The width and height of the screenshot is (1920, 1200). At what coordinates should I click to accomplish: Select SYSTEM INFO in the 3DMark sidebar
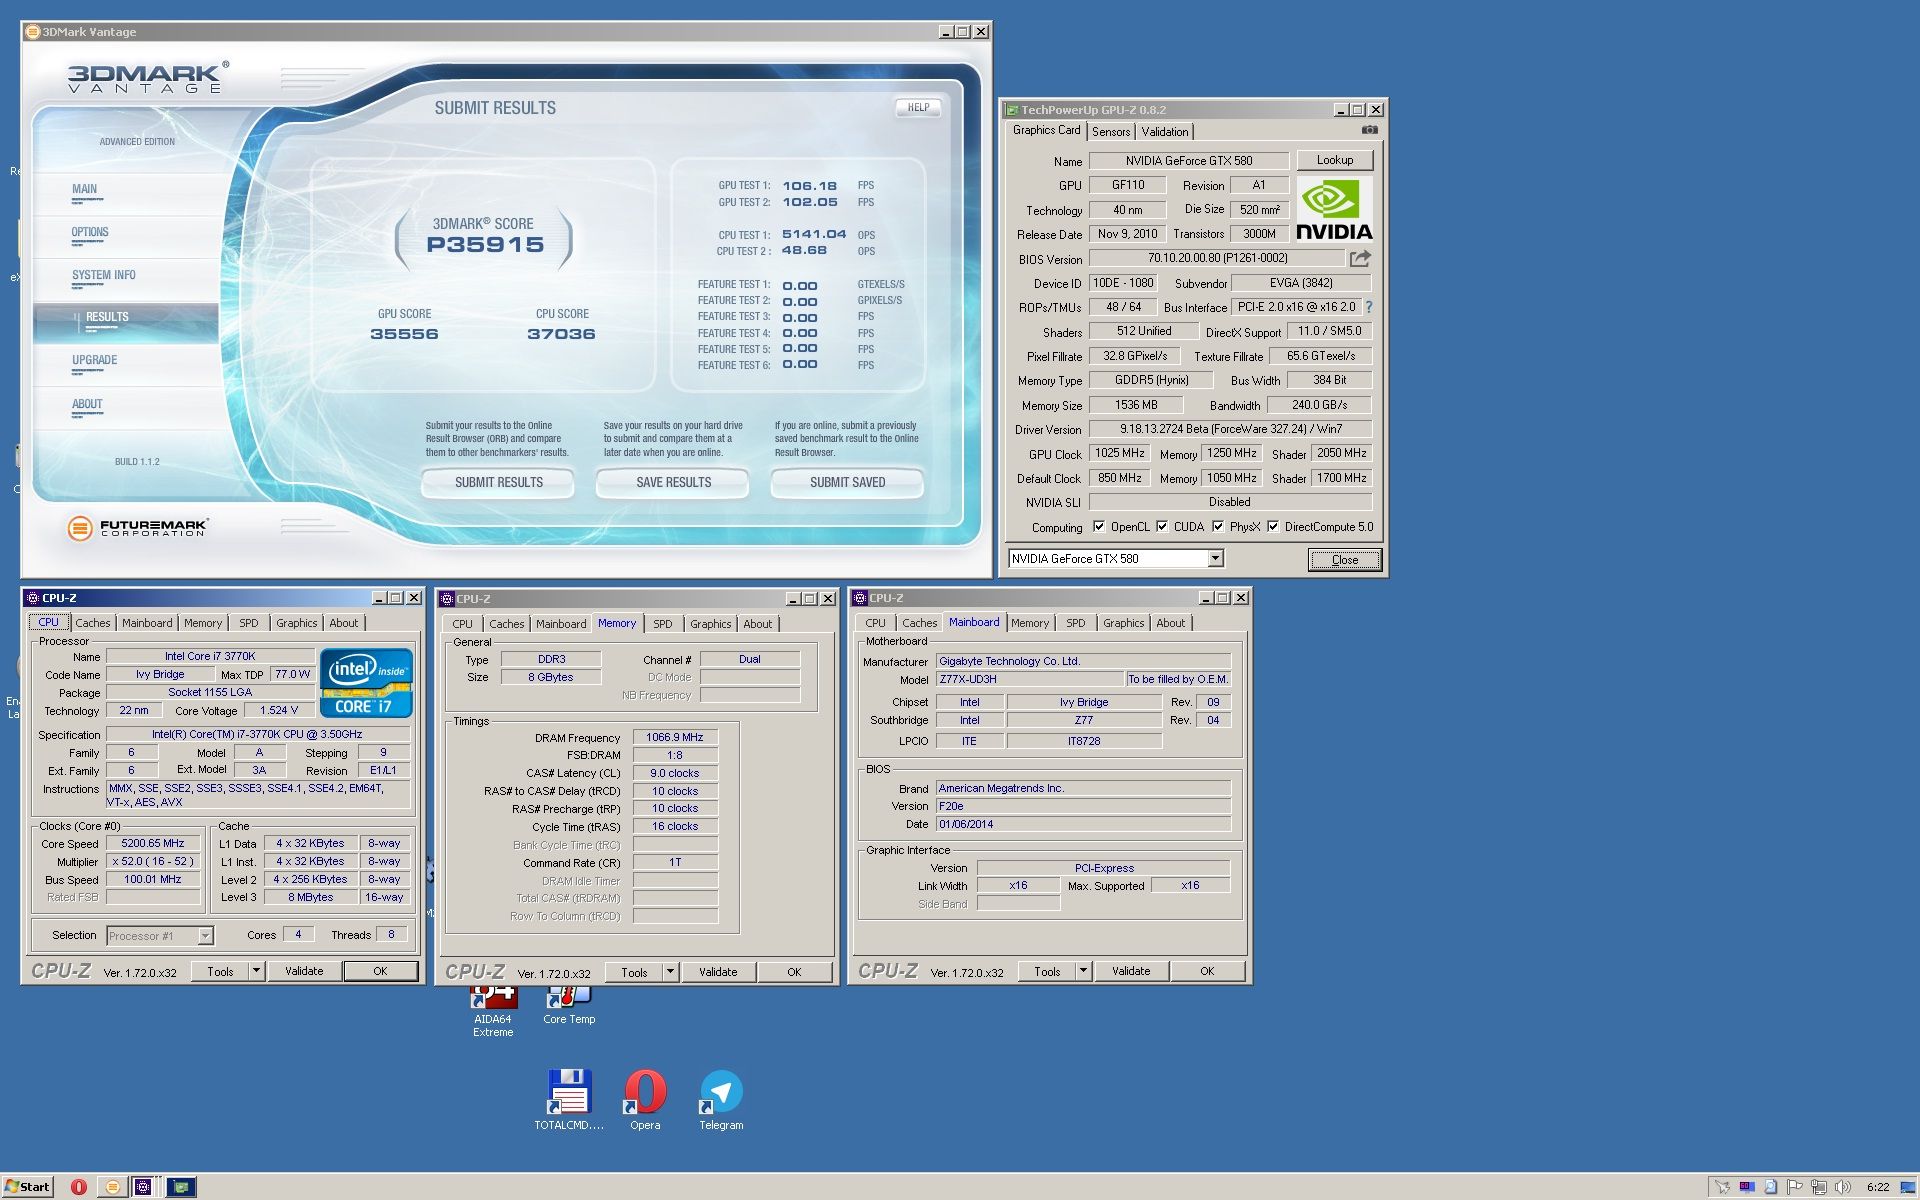pyautogui.click(x=104, y=275)
